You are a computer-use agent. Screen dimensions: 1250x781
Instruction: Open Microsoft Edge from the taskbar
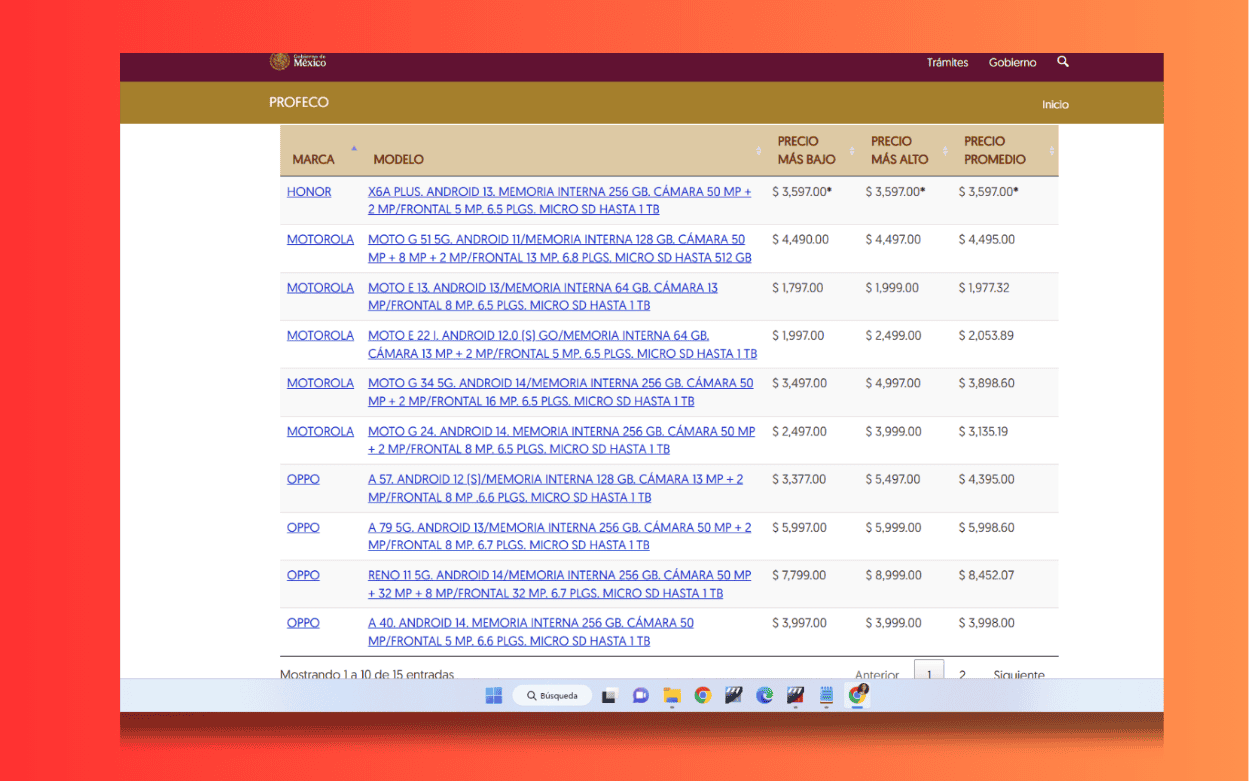[x=765, y=696]
